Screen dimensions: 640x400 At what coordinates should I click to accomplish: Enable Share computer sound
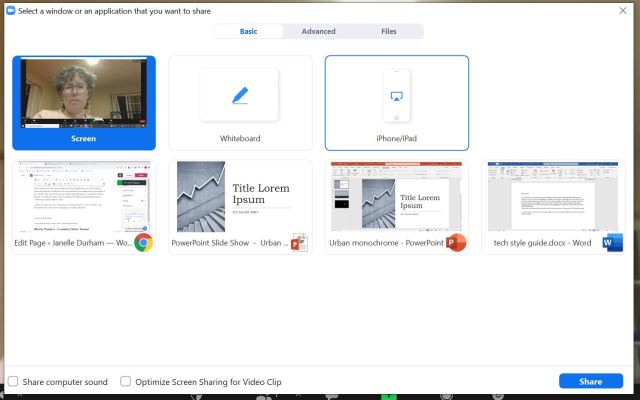click(13, 381)
